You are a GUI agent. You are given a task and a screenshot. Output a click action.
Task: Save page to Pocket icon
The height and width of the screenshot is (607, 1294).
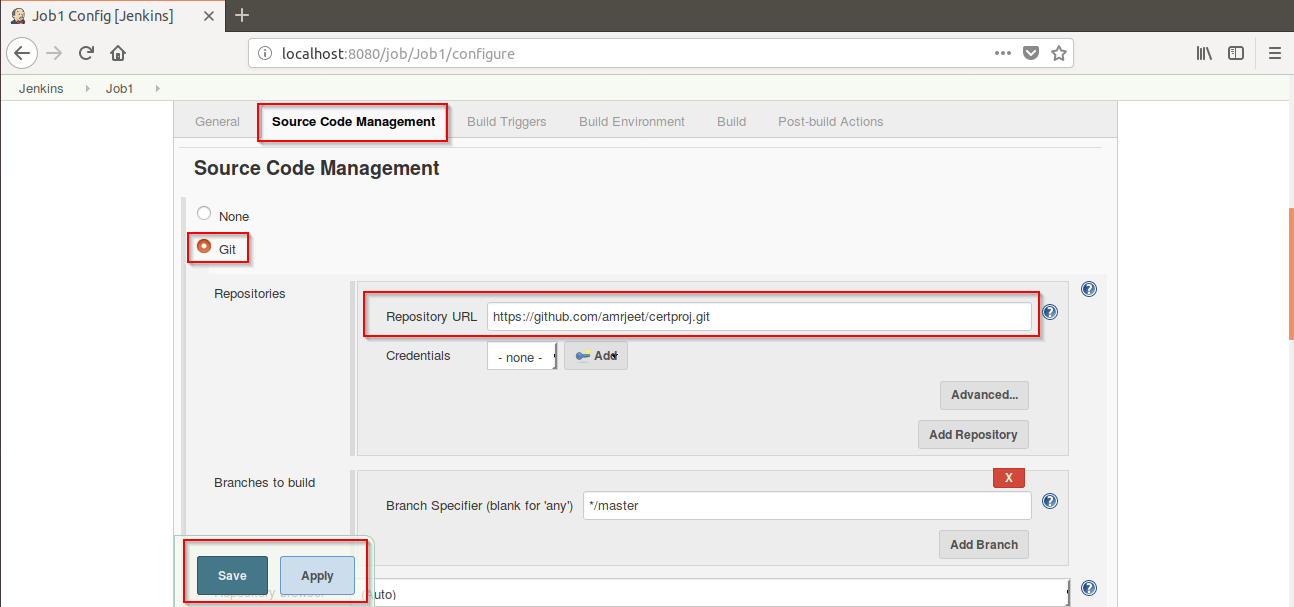pyautogui.click(x=1031, y=53)
